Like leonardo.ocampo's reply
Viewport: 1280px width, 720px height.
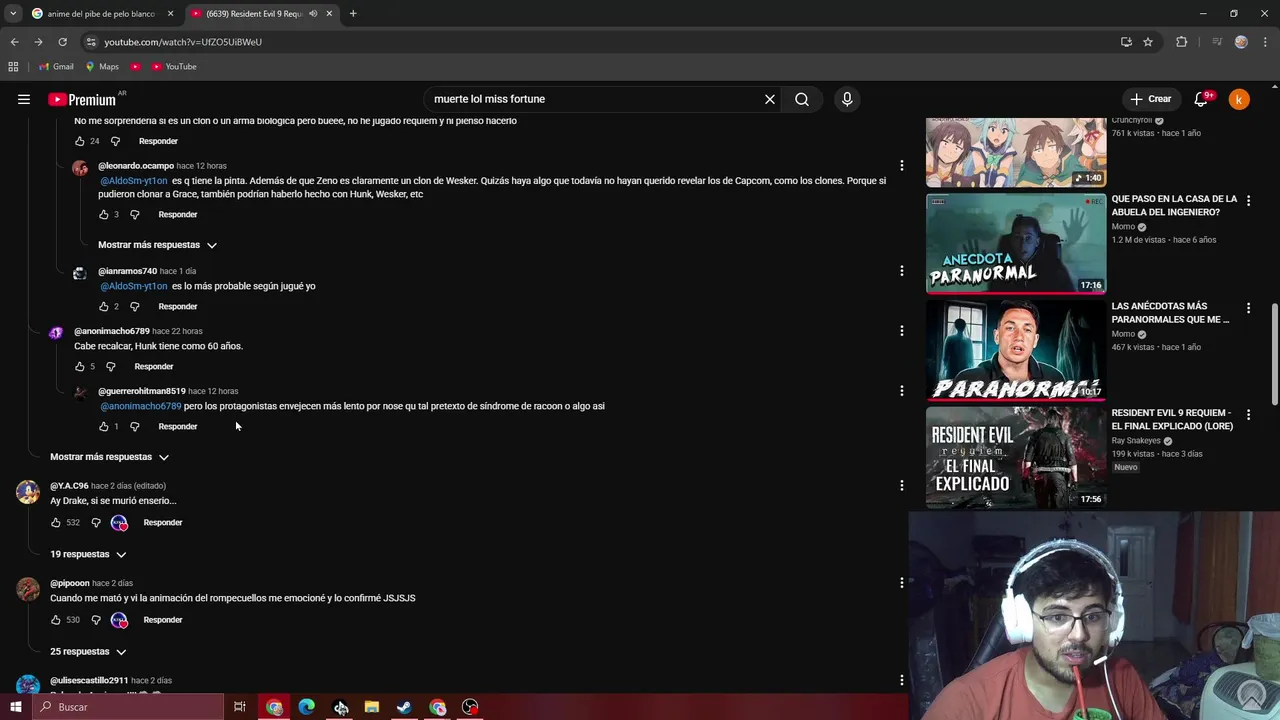click(x=103, y=214)
